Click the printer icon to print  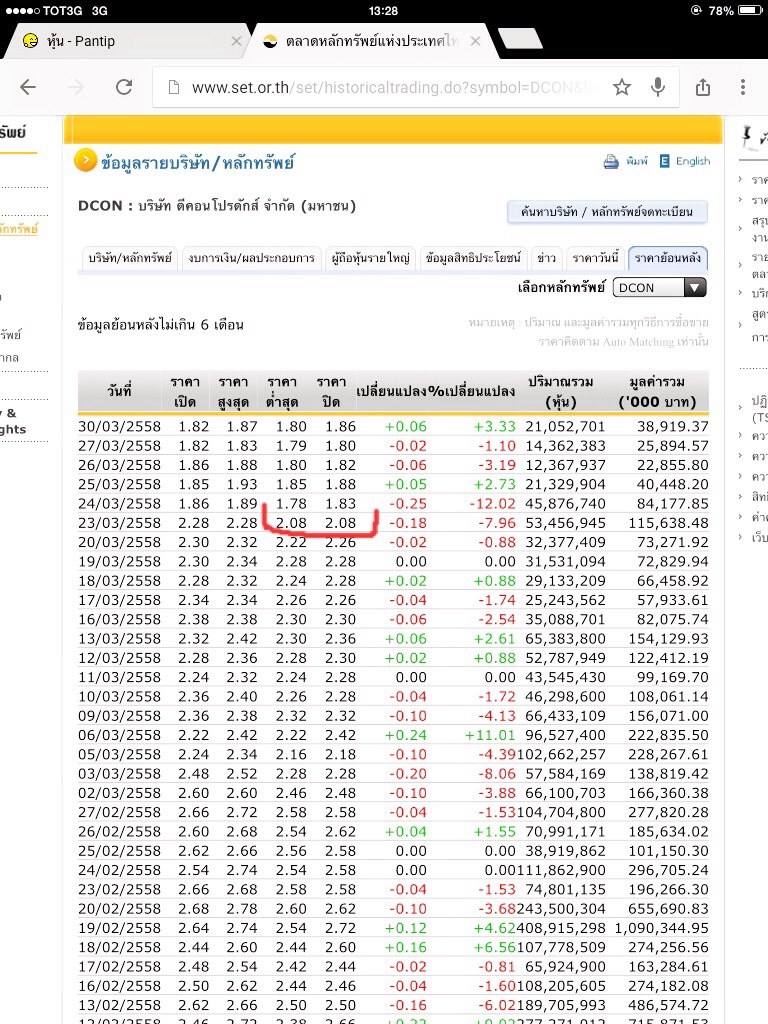tap(611, 161)
